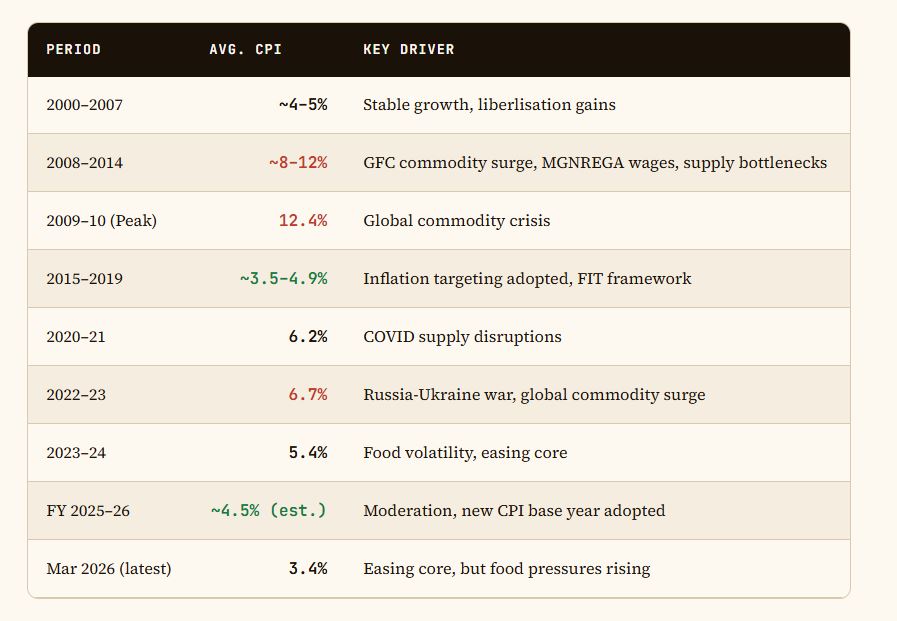Click the PERIOD column header
The image size is (897, 621).
pyautogui.click(x=73, y=49)
